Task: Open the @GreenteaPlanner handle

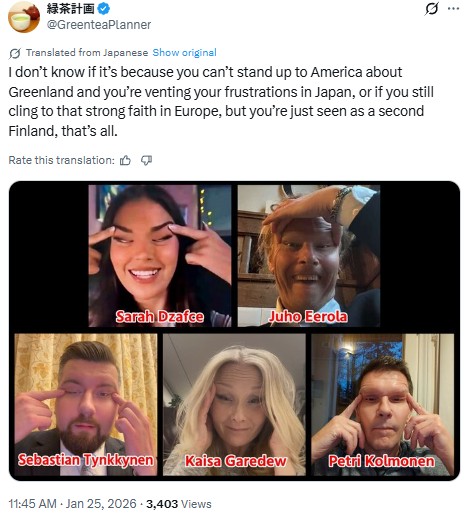Action: point(99,25)
